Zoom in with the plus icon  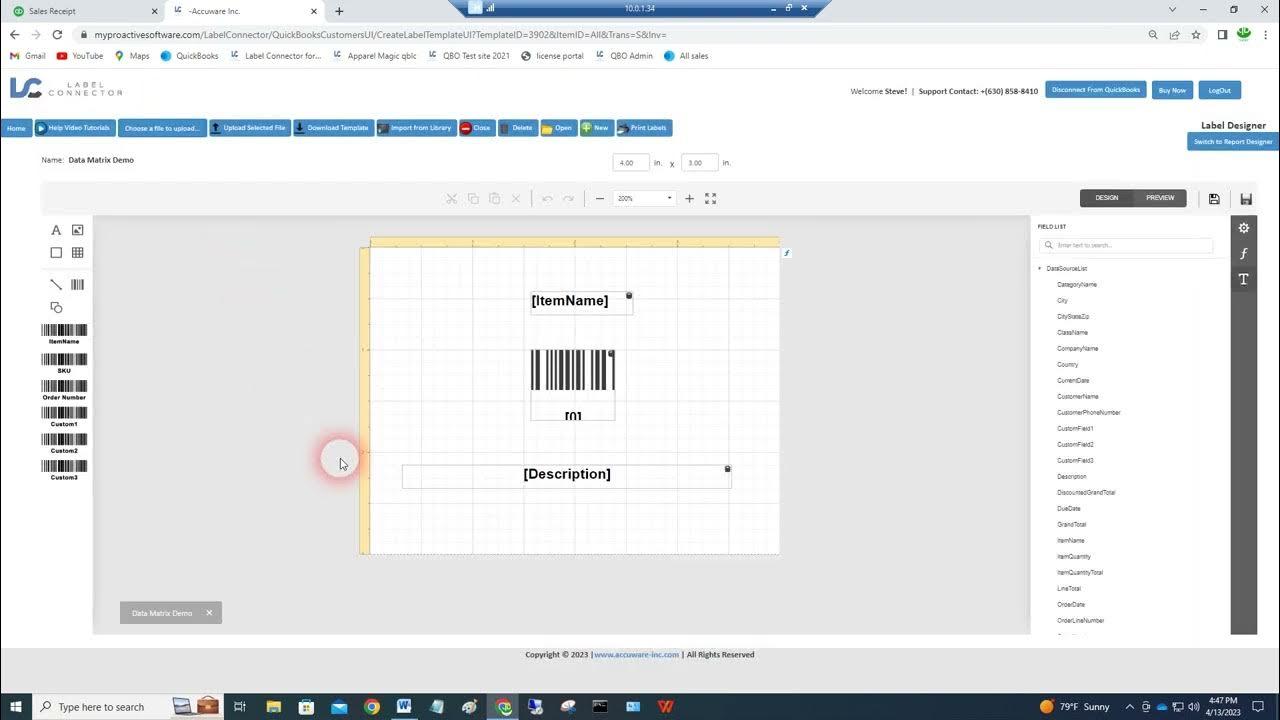click(689, 199)
